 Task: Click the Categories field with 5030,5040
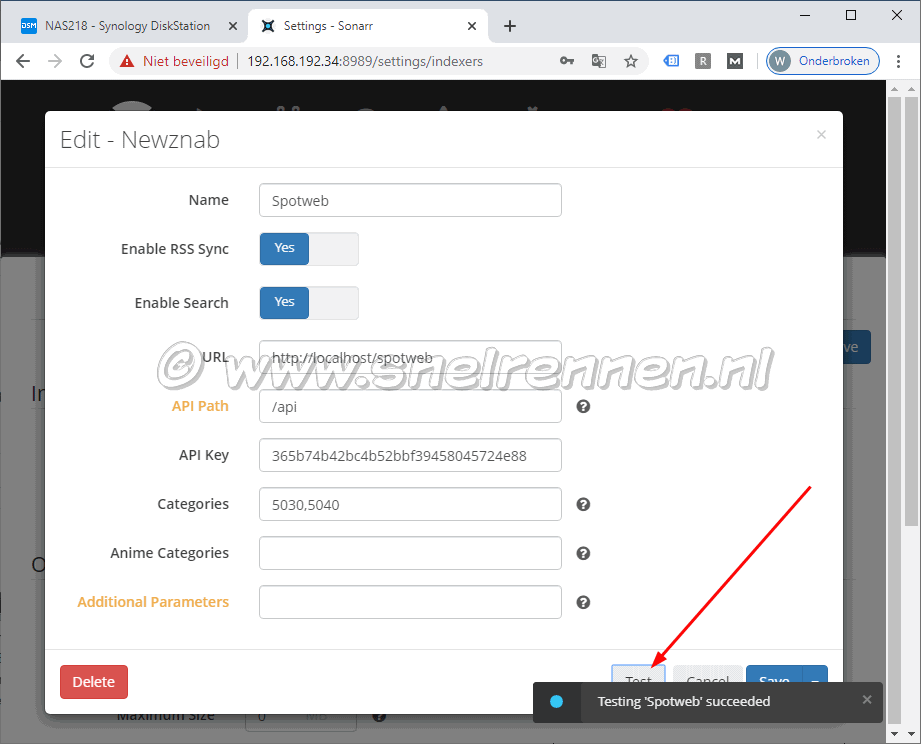click(x=410, y=504)
